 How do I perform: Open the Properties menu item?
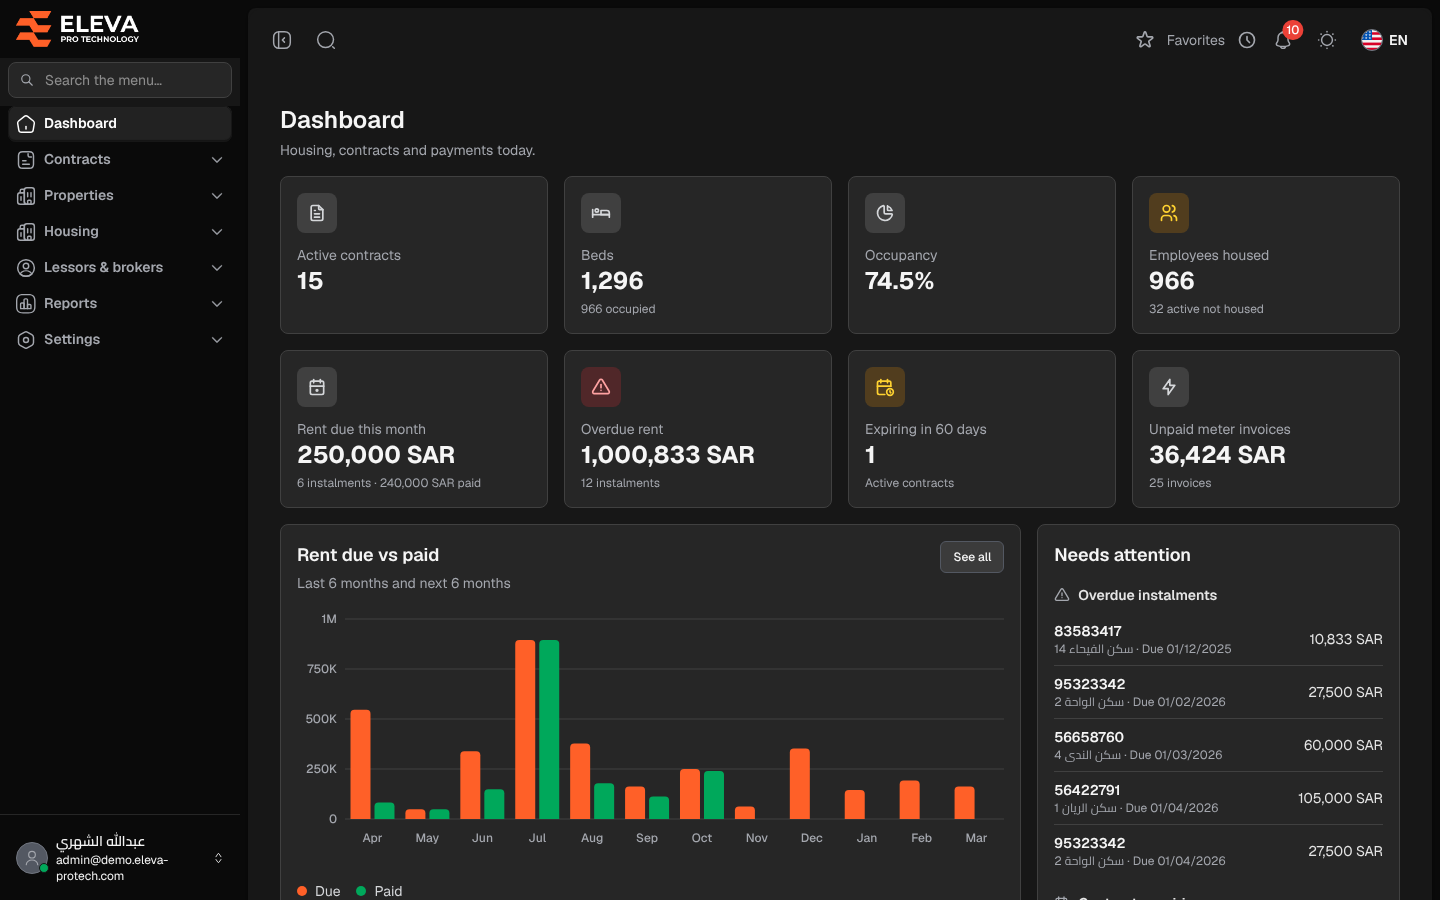[120, 195]
